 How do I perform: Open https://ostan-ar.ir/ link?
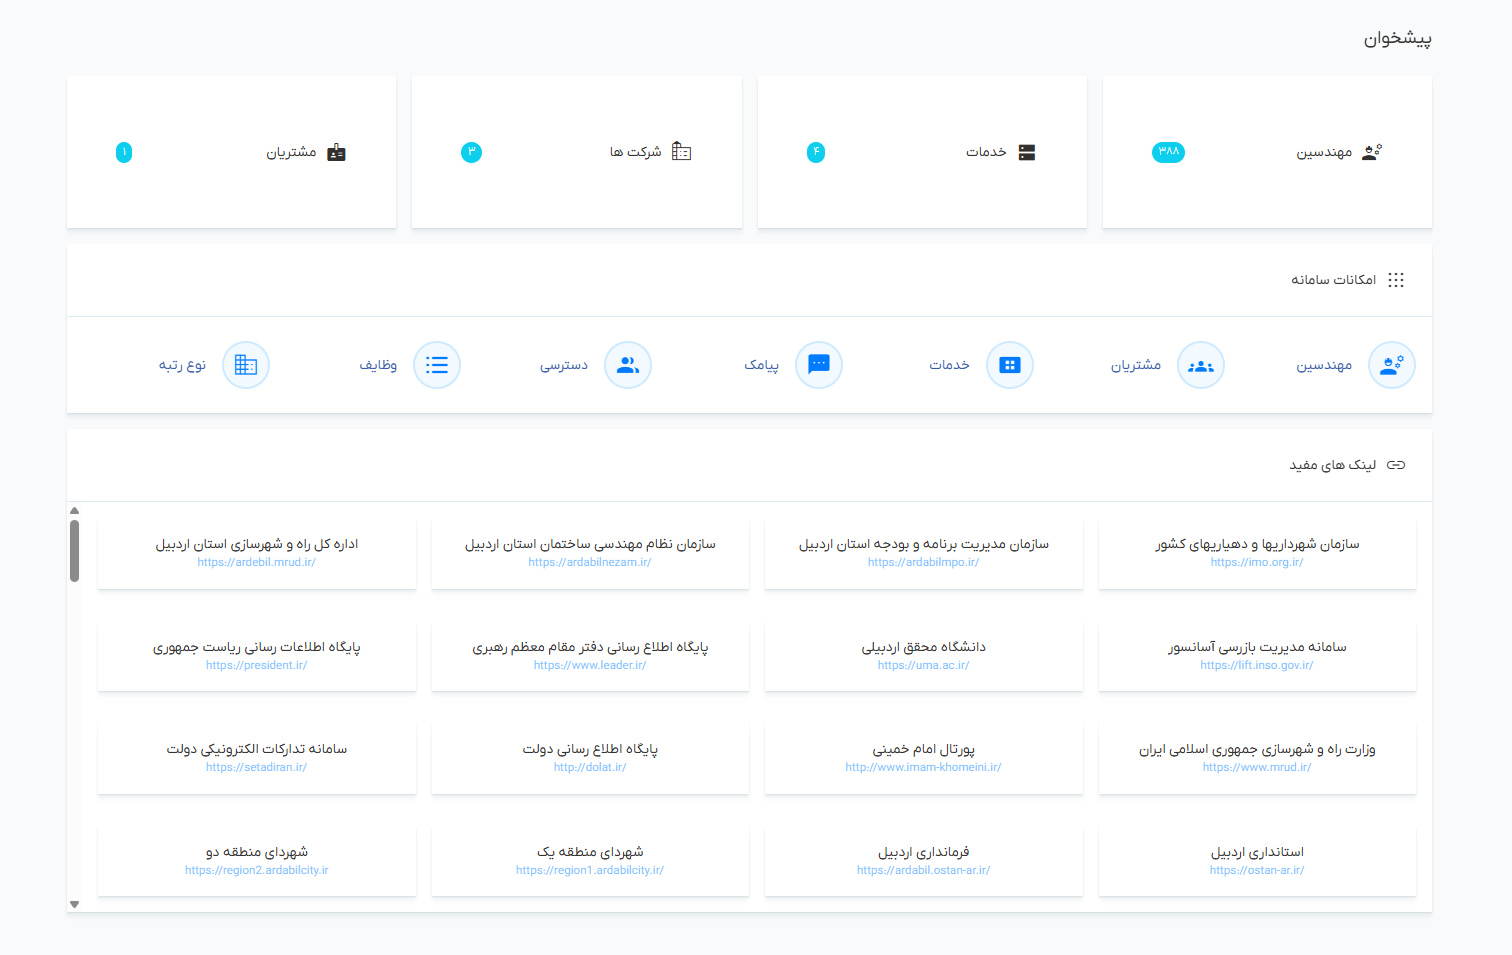(1257, 870)
